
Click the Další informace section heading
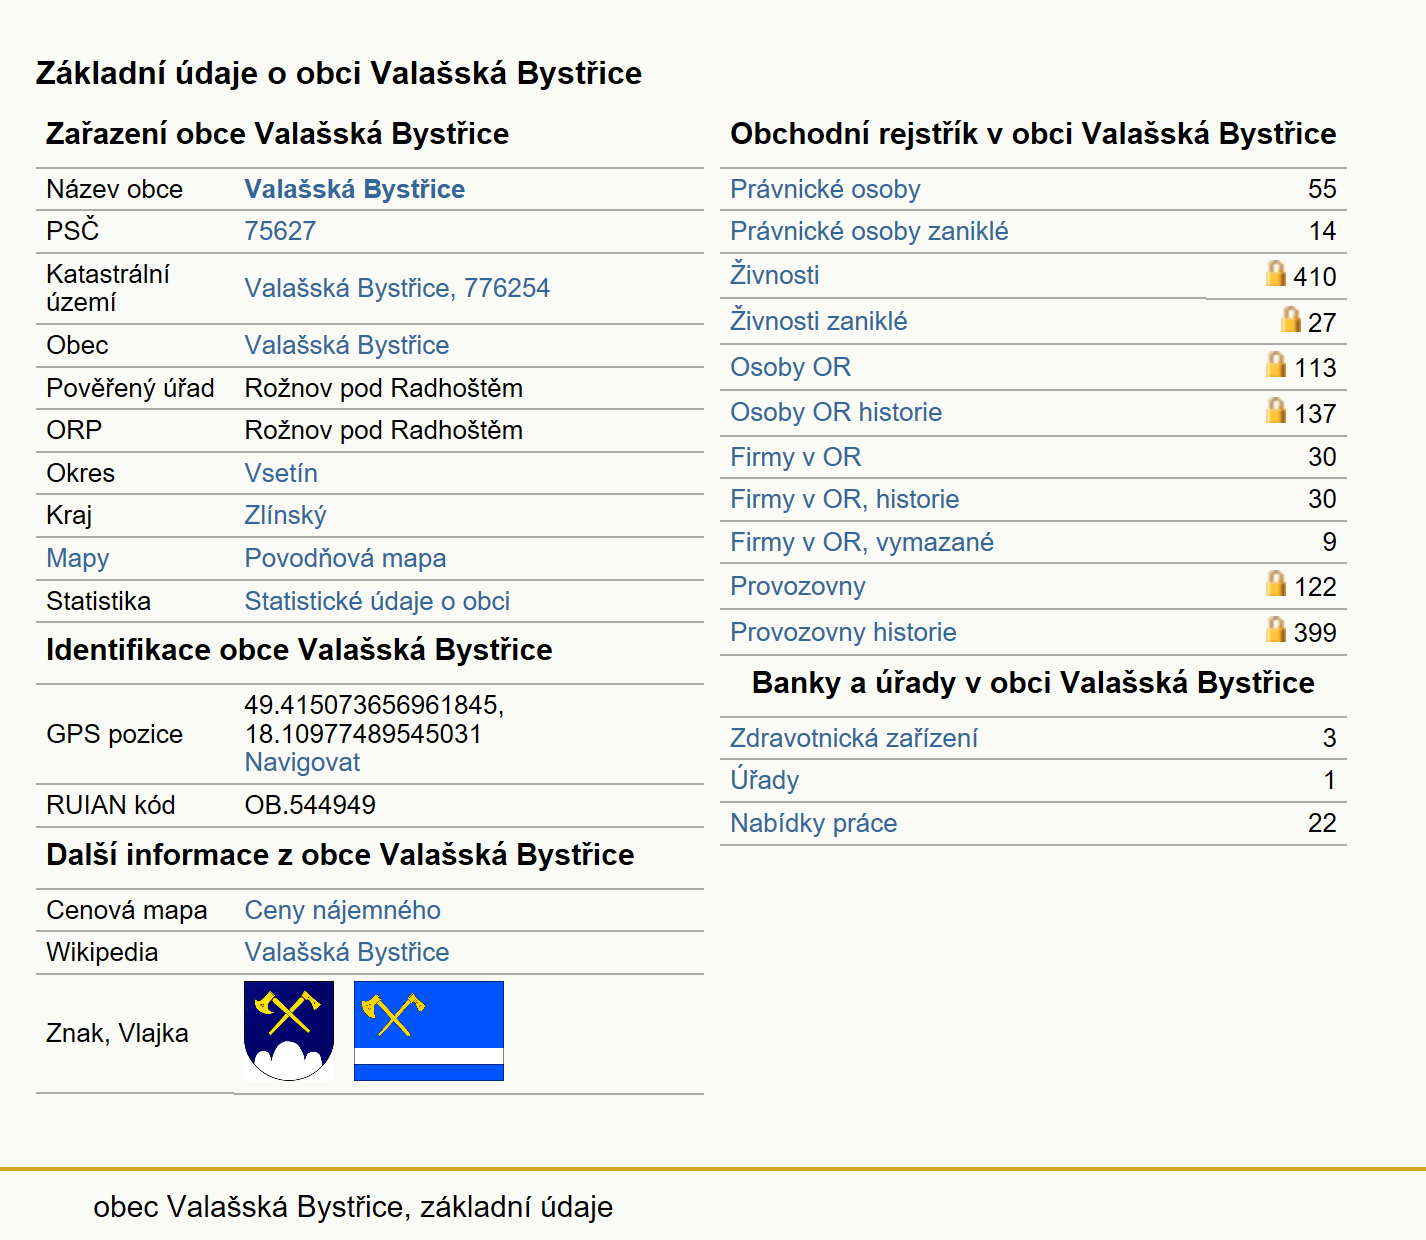[340, 855]
